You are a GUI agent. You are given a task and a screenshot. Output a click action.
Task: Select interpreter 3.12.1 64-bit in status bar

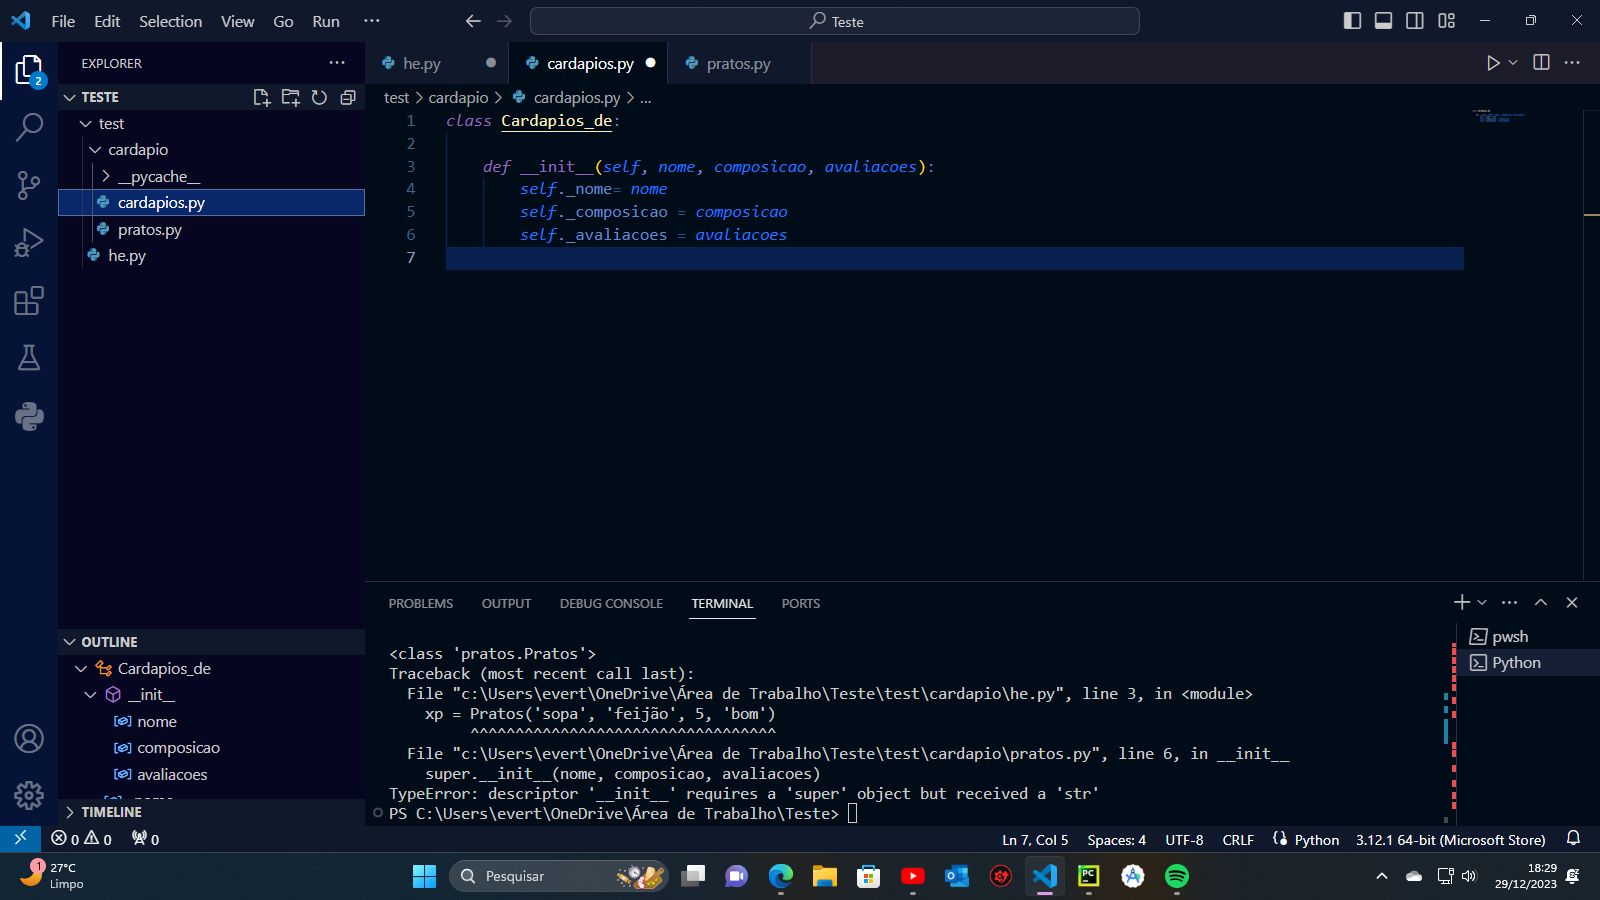1450,840
